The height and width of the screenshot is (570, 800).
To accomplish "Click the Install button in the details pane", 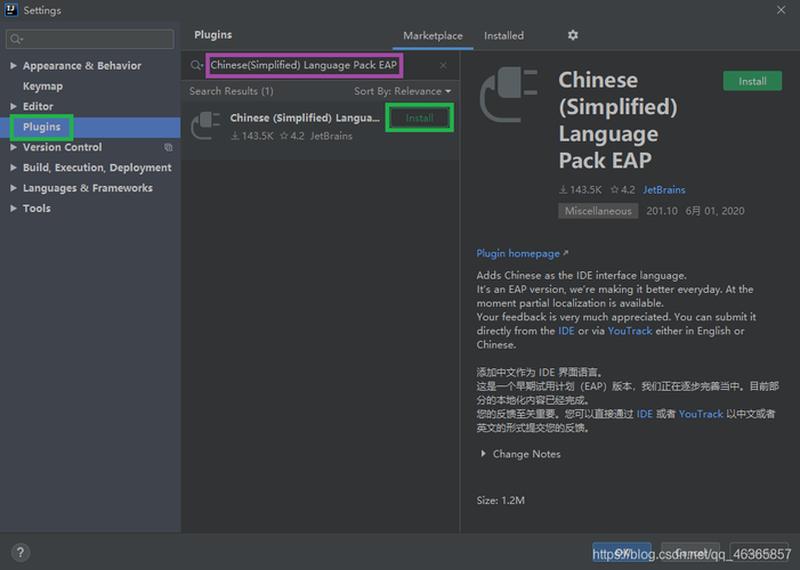I will 752,81.
